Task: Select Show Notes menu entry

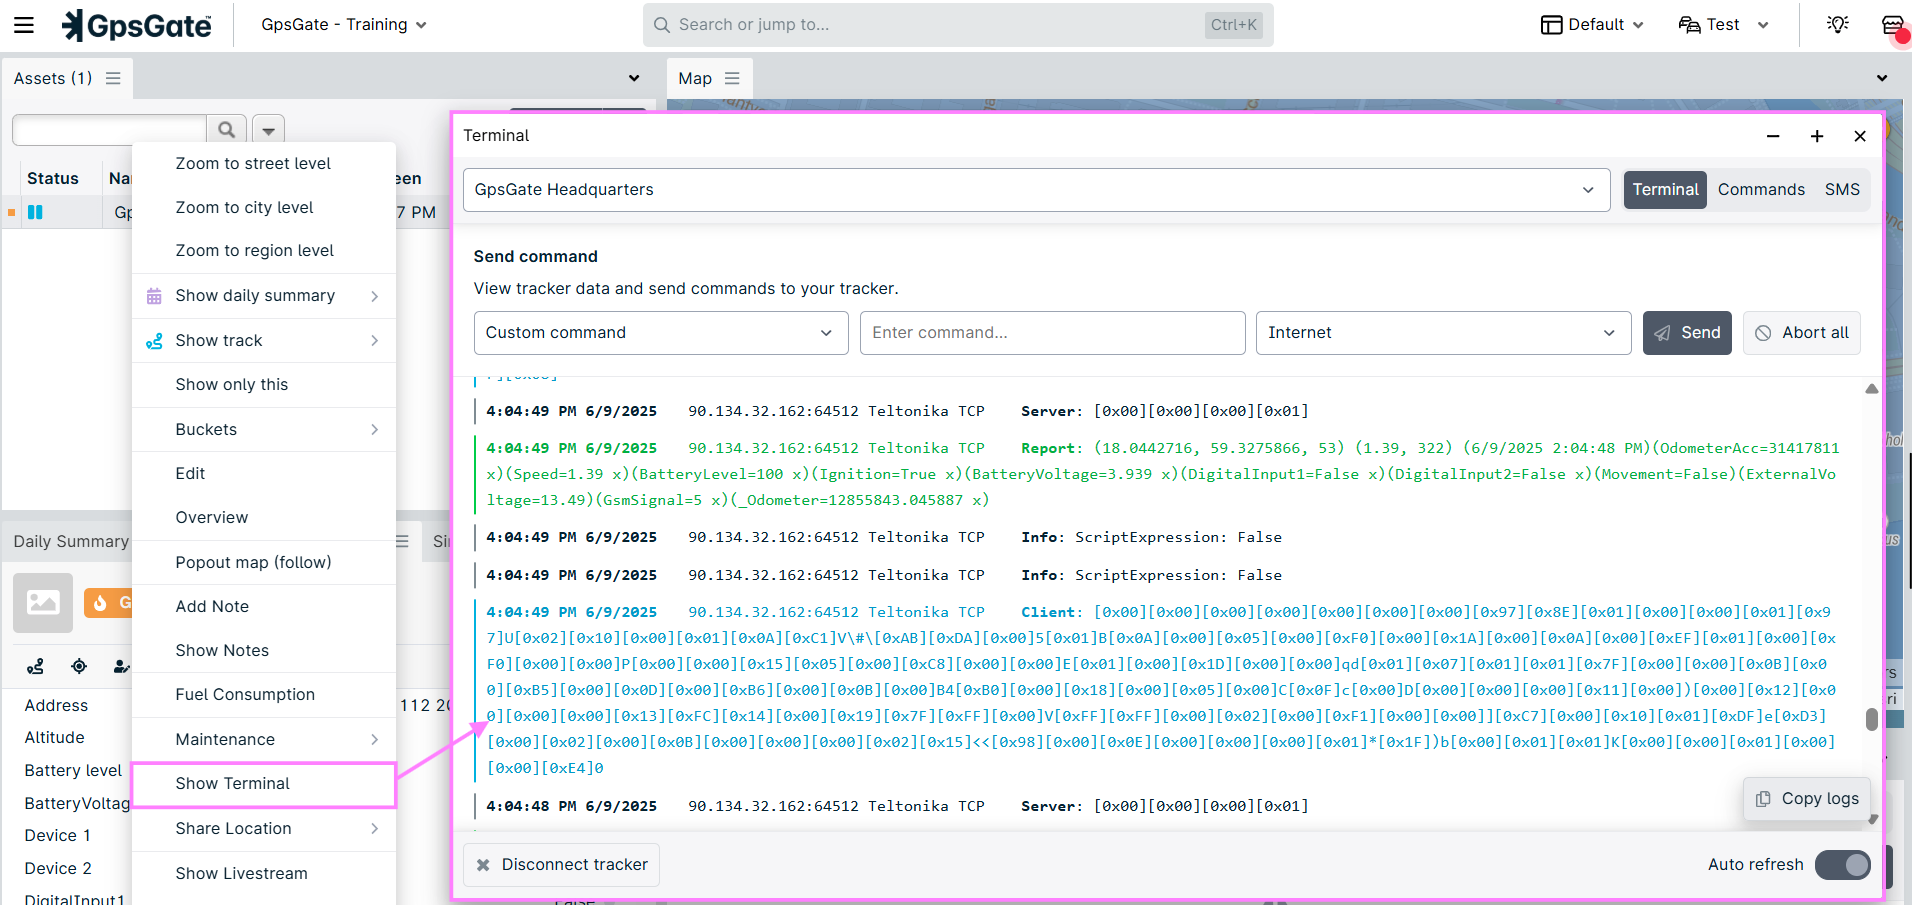Action: click(264, 650)
